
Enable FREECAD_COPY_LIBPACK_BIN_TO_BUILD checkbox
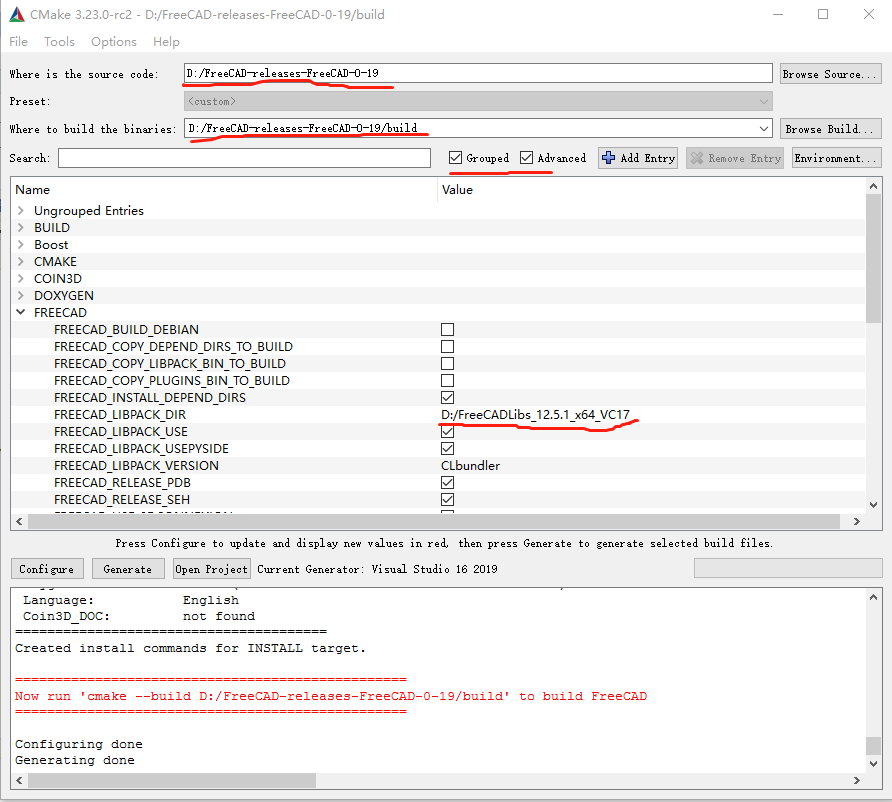tap(448, 363)
